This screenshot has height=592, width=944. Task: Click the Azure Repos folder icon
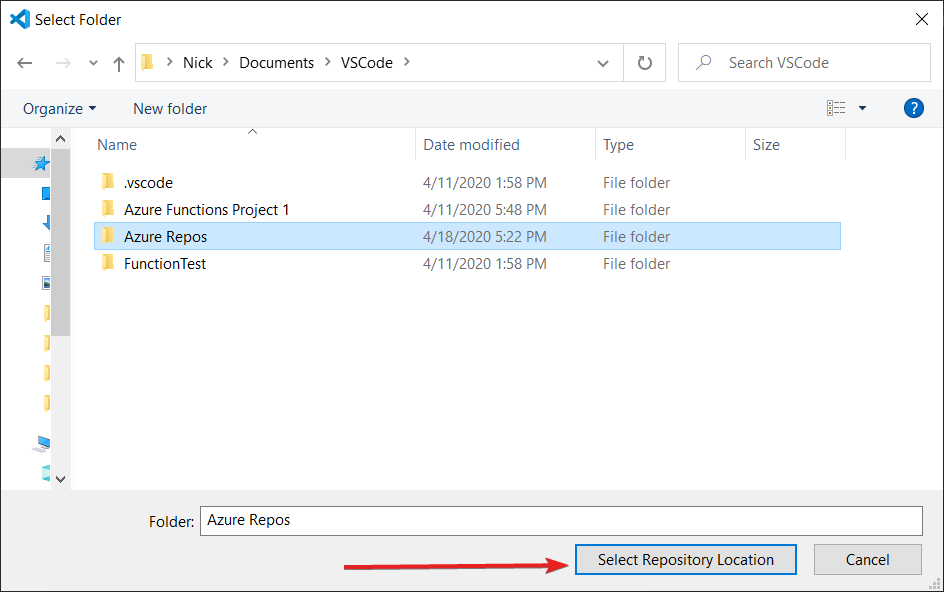[x=108, y=235]
